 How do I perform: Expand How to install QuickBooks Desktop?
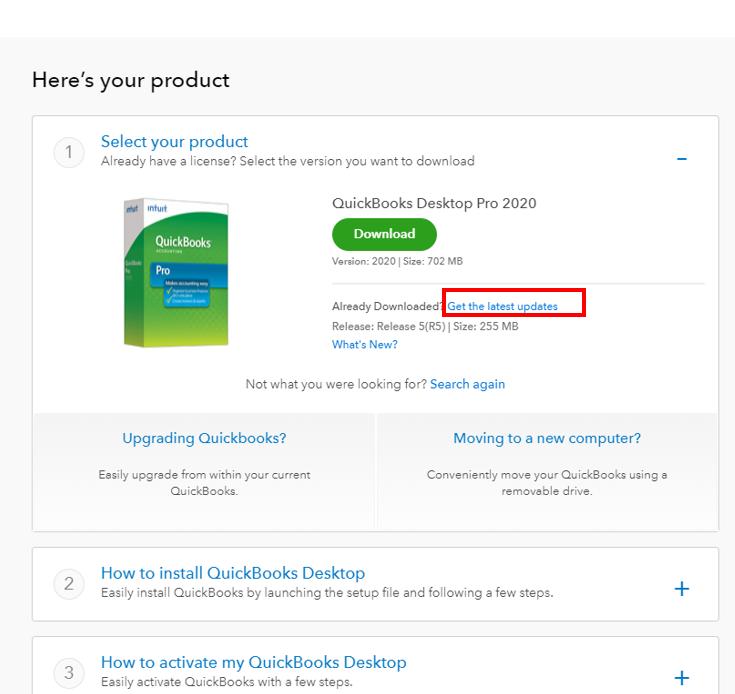coord(682,589)
